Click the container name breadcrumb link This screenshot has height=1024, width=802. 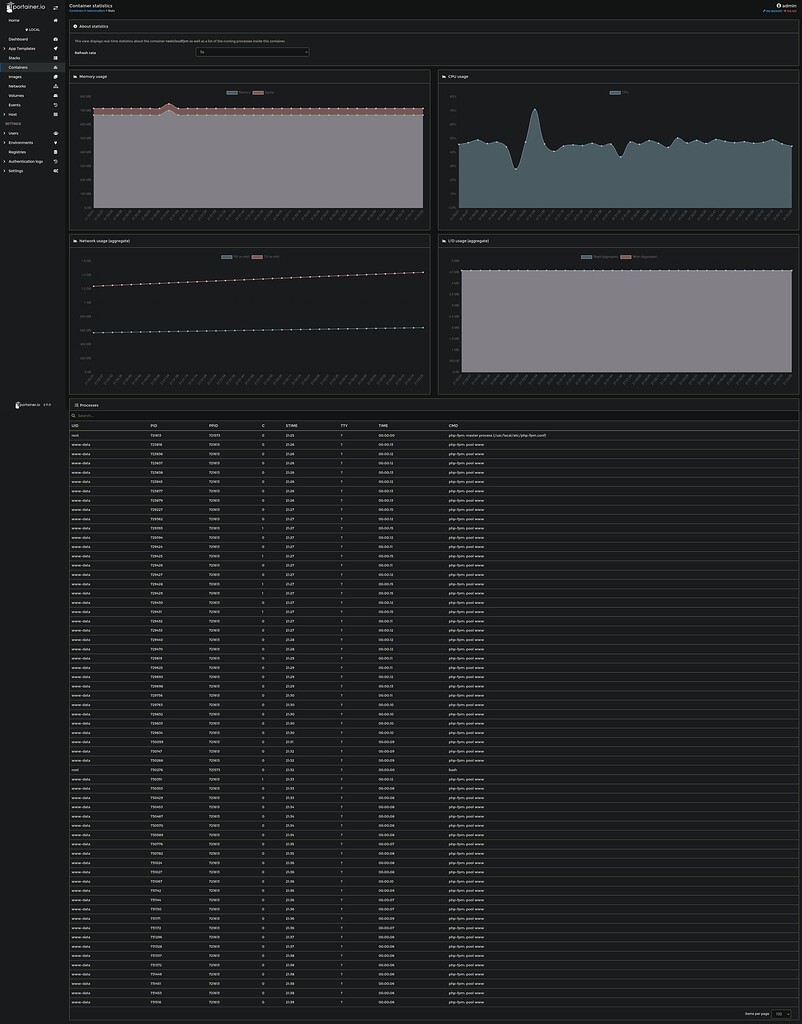point(95,11)
